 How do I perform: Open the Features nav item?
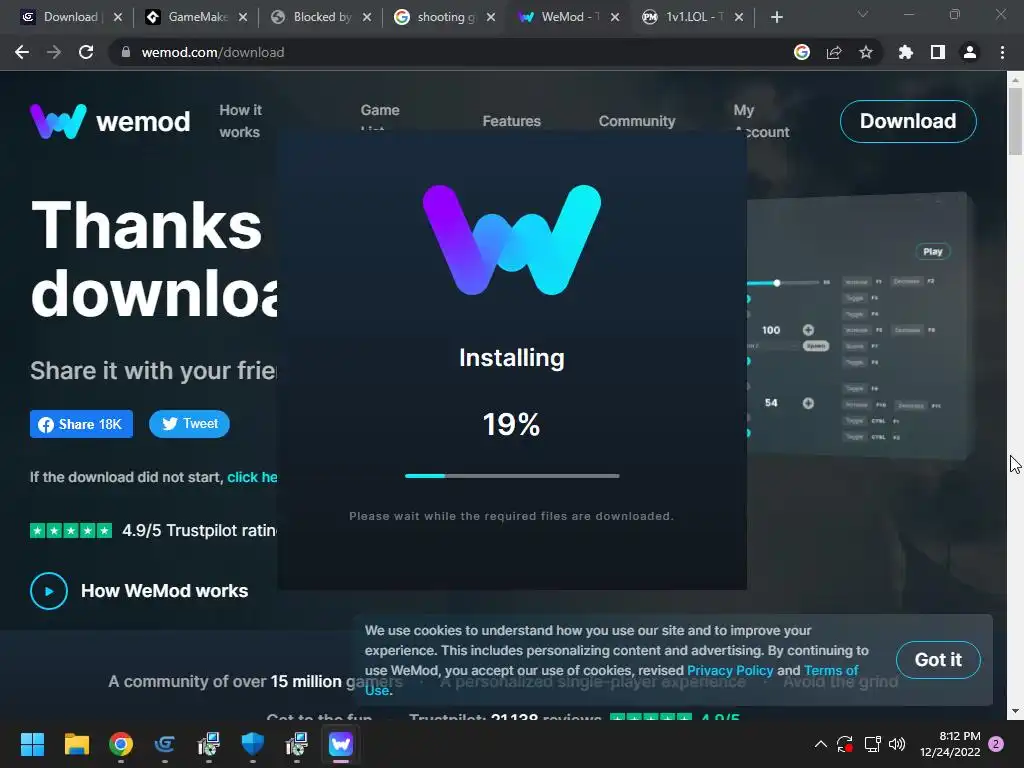[511, 121]
